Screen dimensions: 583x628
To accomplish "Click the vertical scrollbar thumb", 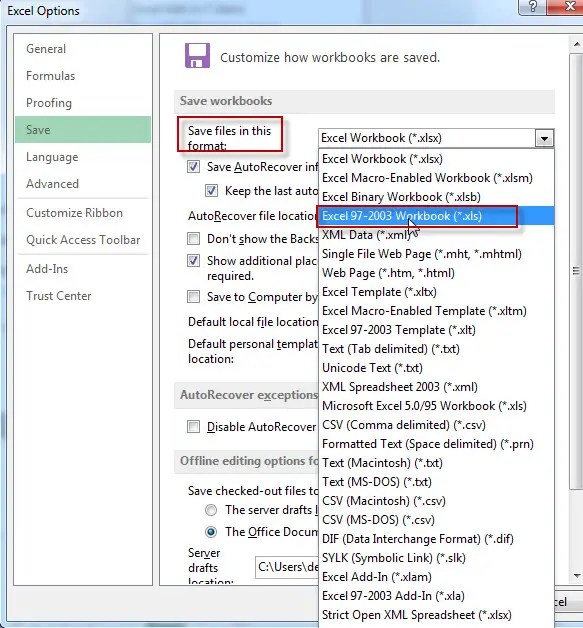I will pos(576,271).
